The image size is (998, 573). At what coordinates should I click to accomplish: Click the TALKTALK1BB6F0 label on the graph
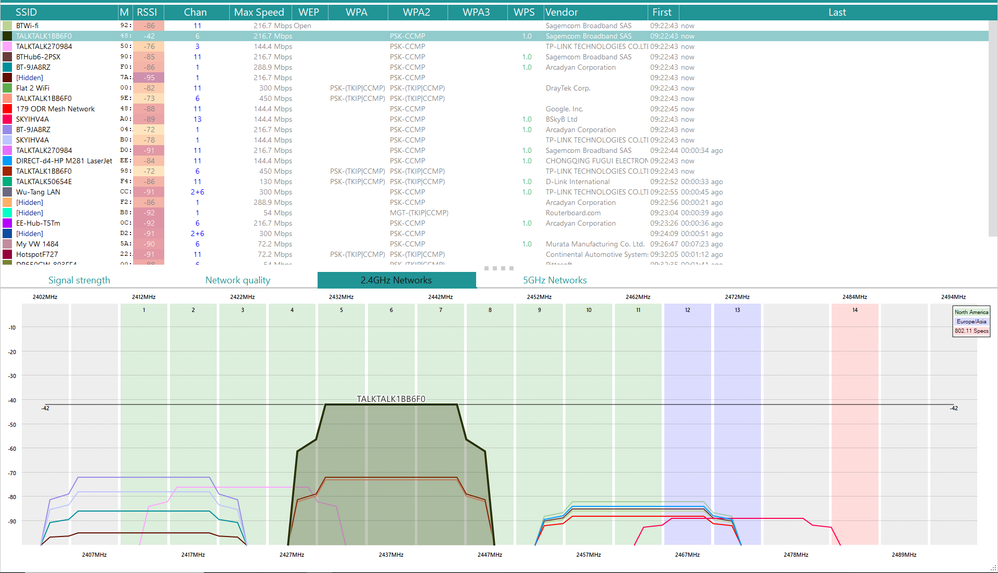[391, 399]
